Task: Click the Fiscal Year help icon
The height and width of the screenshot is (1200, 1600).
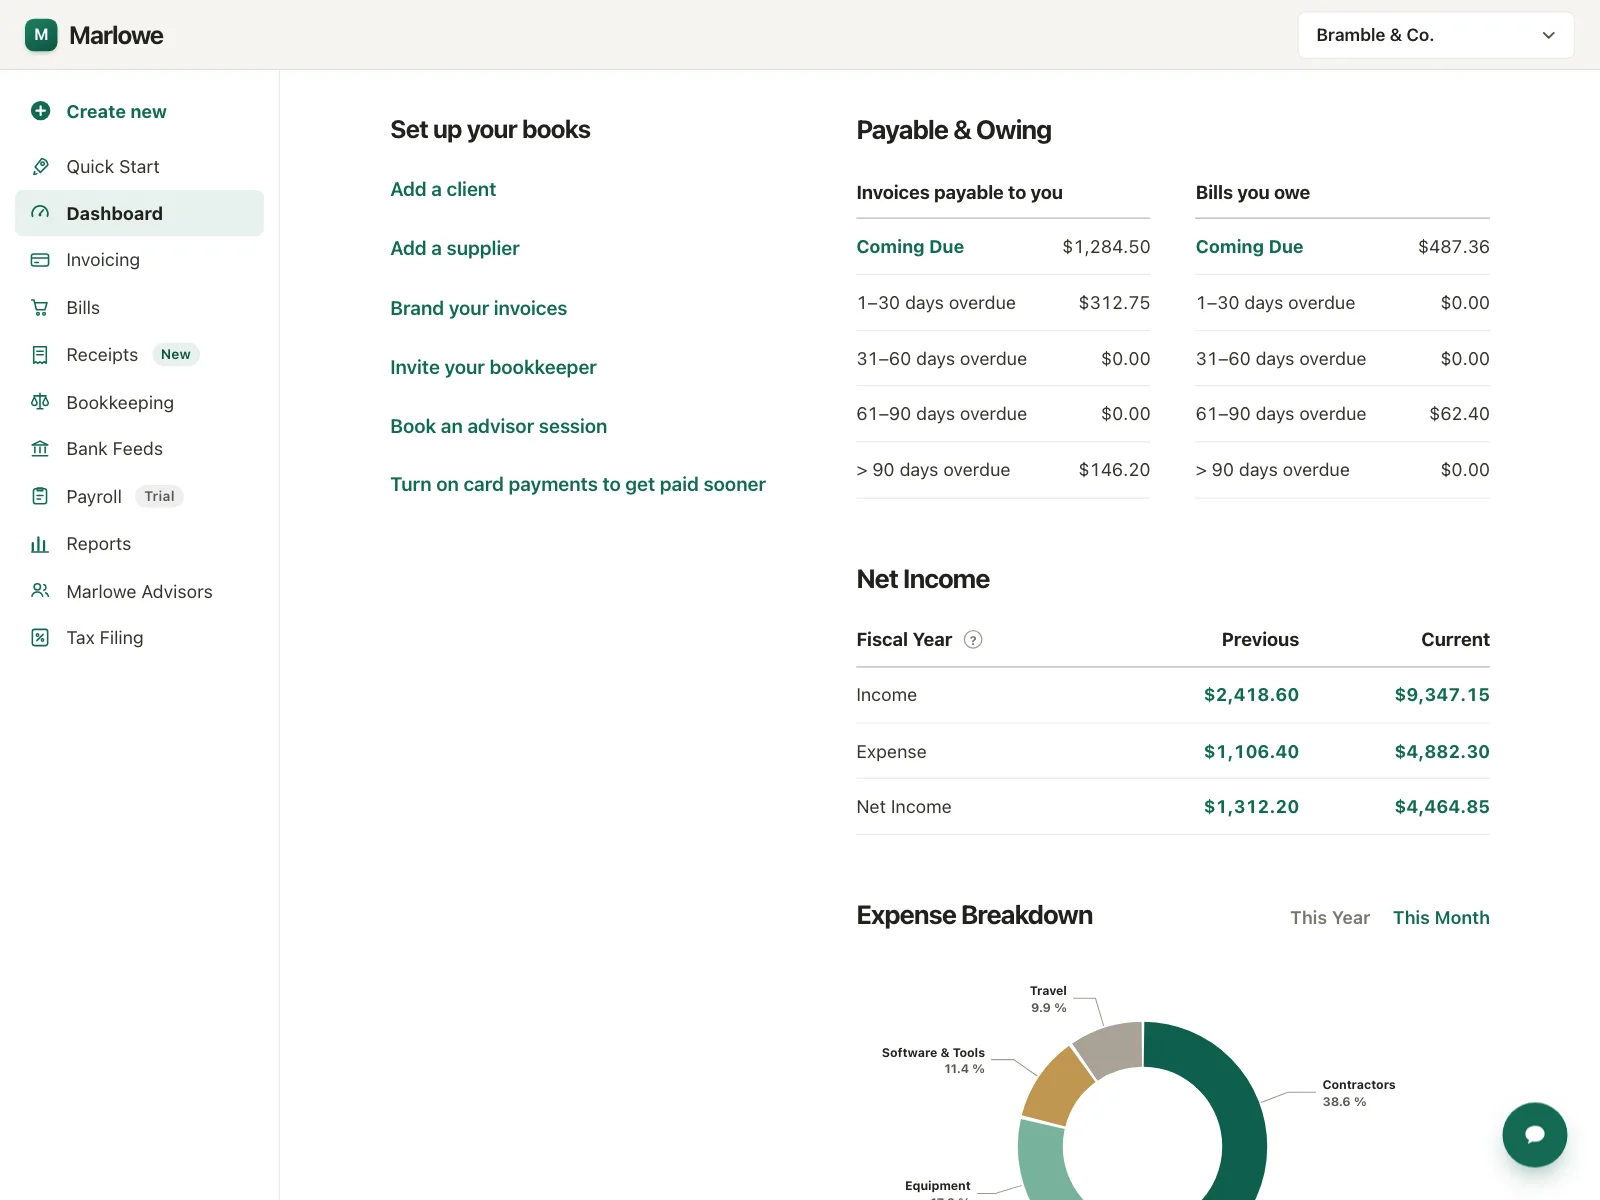Action: pyautogui.click(x=973, y=640)
